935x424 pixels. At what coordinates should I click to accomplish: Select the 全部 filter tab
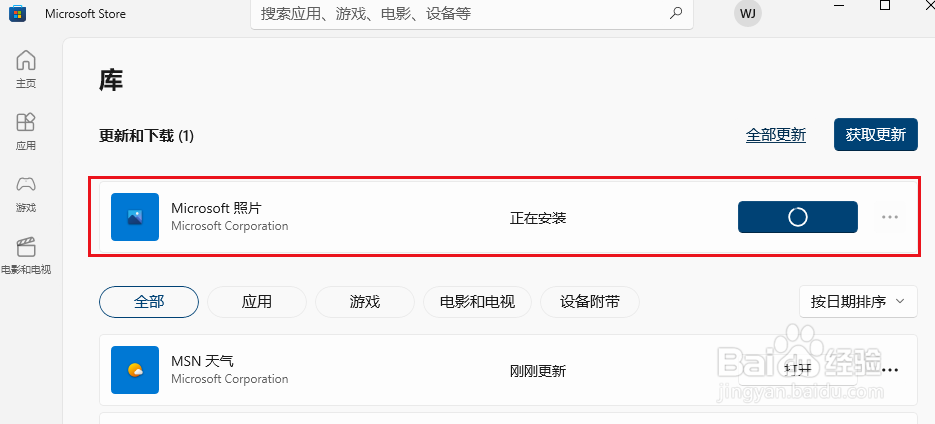148,302
